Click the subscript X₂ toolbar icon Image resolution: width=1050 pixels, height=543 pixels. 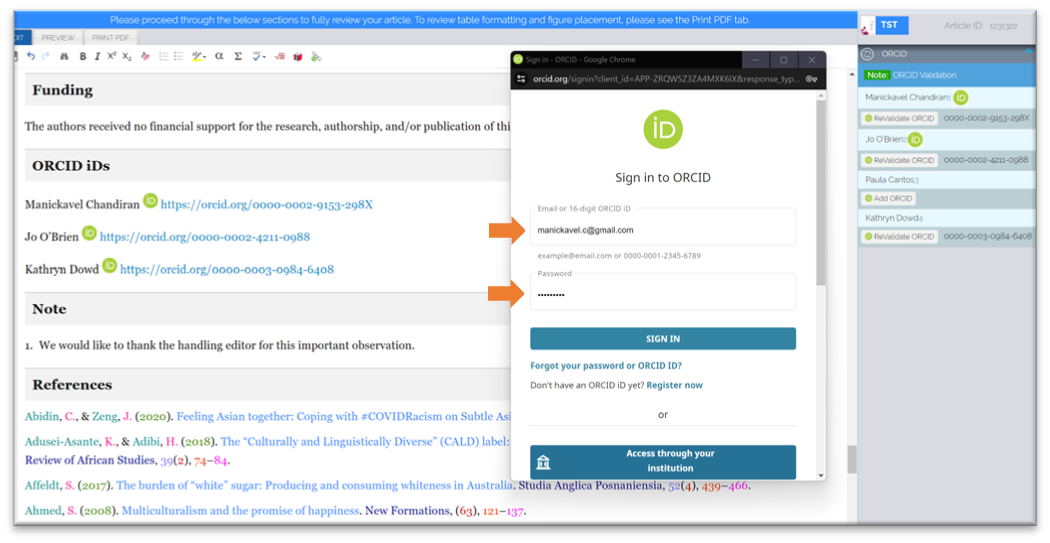click(x=127, y=57)
